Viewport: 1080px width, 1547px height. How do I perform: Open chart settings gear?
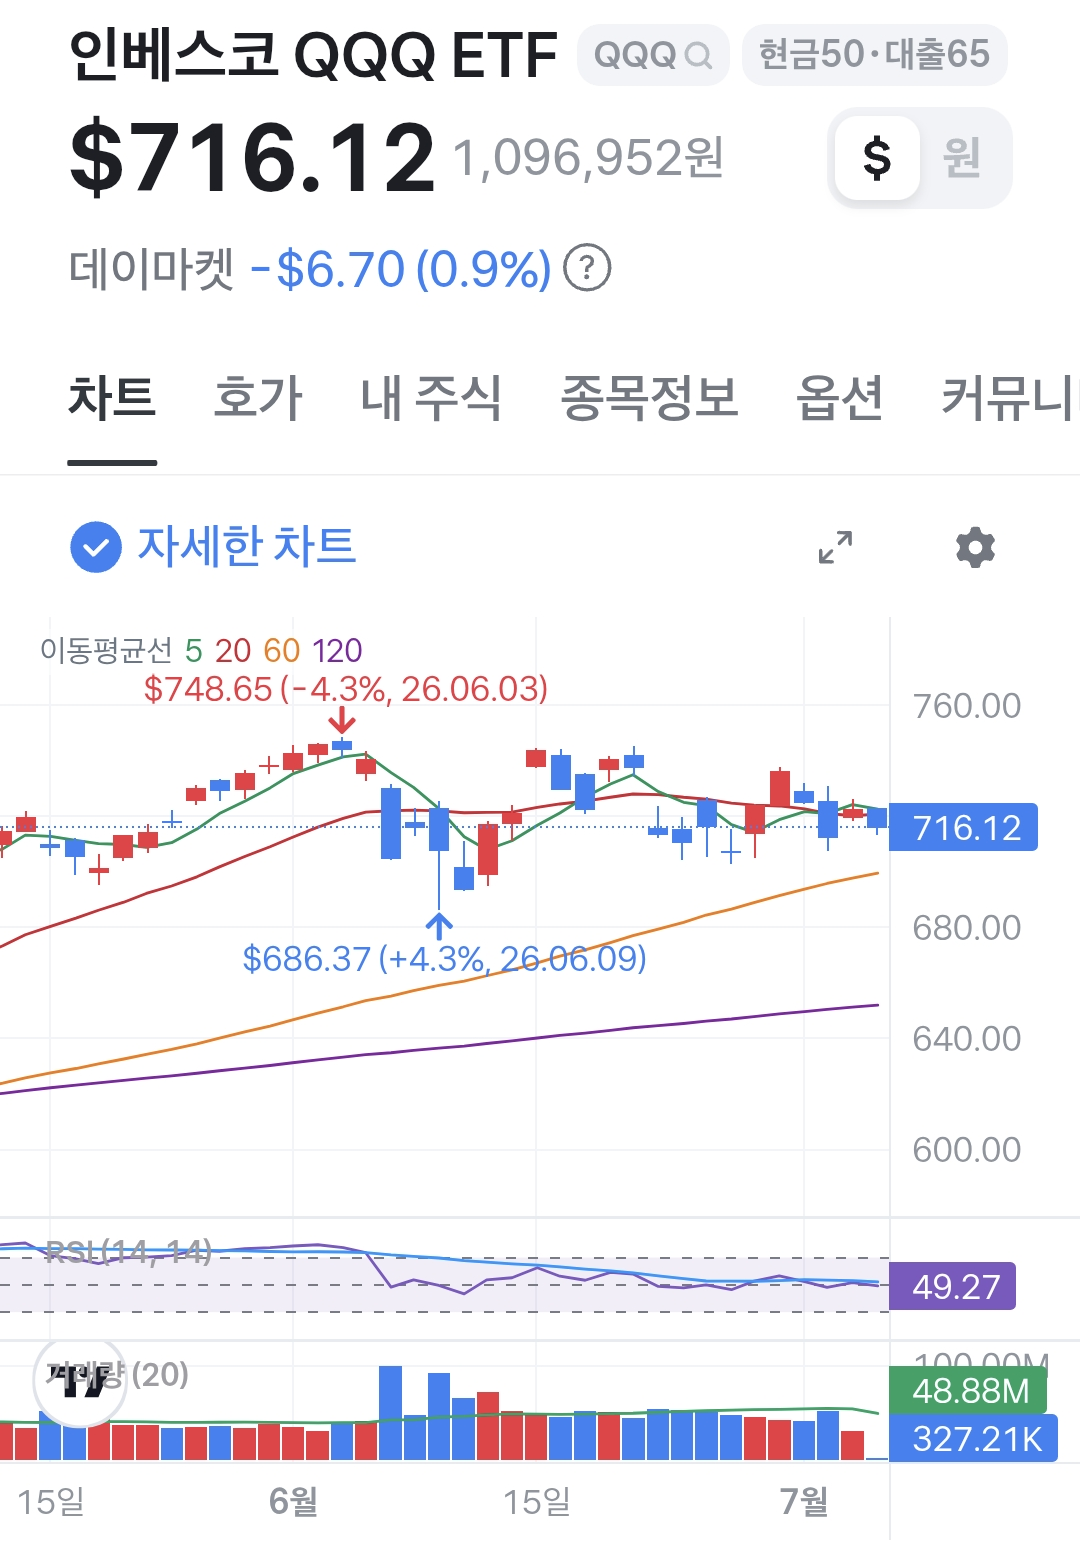pyautogui.click(x=975, y=547)
